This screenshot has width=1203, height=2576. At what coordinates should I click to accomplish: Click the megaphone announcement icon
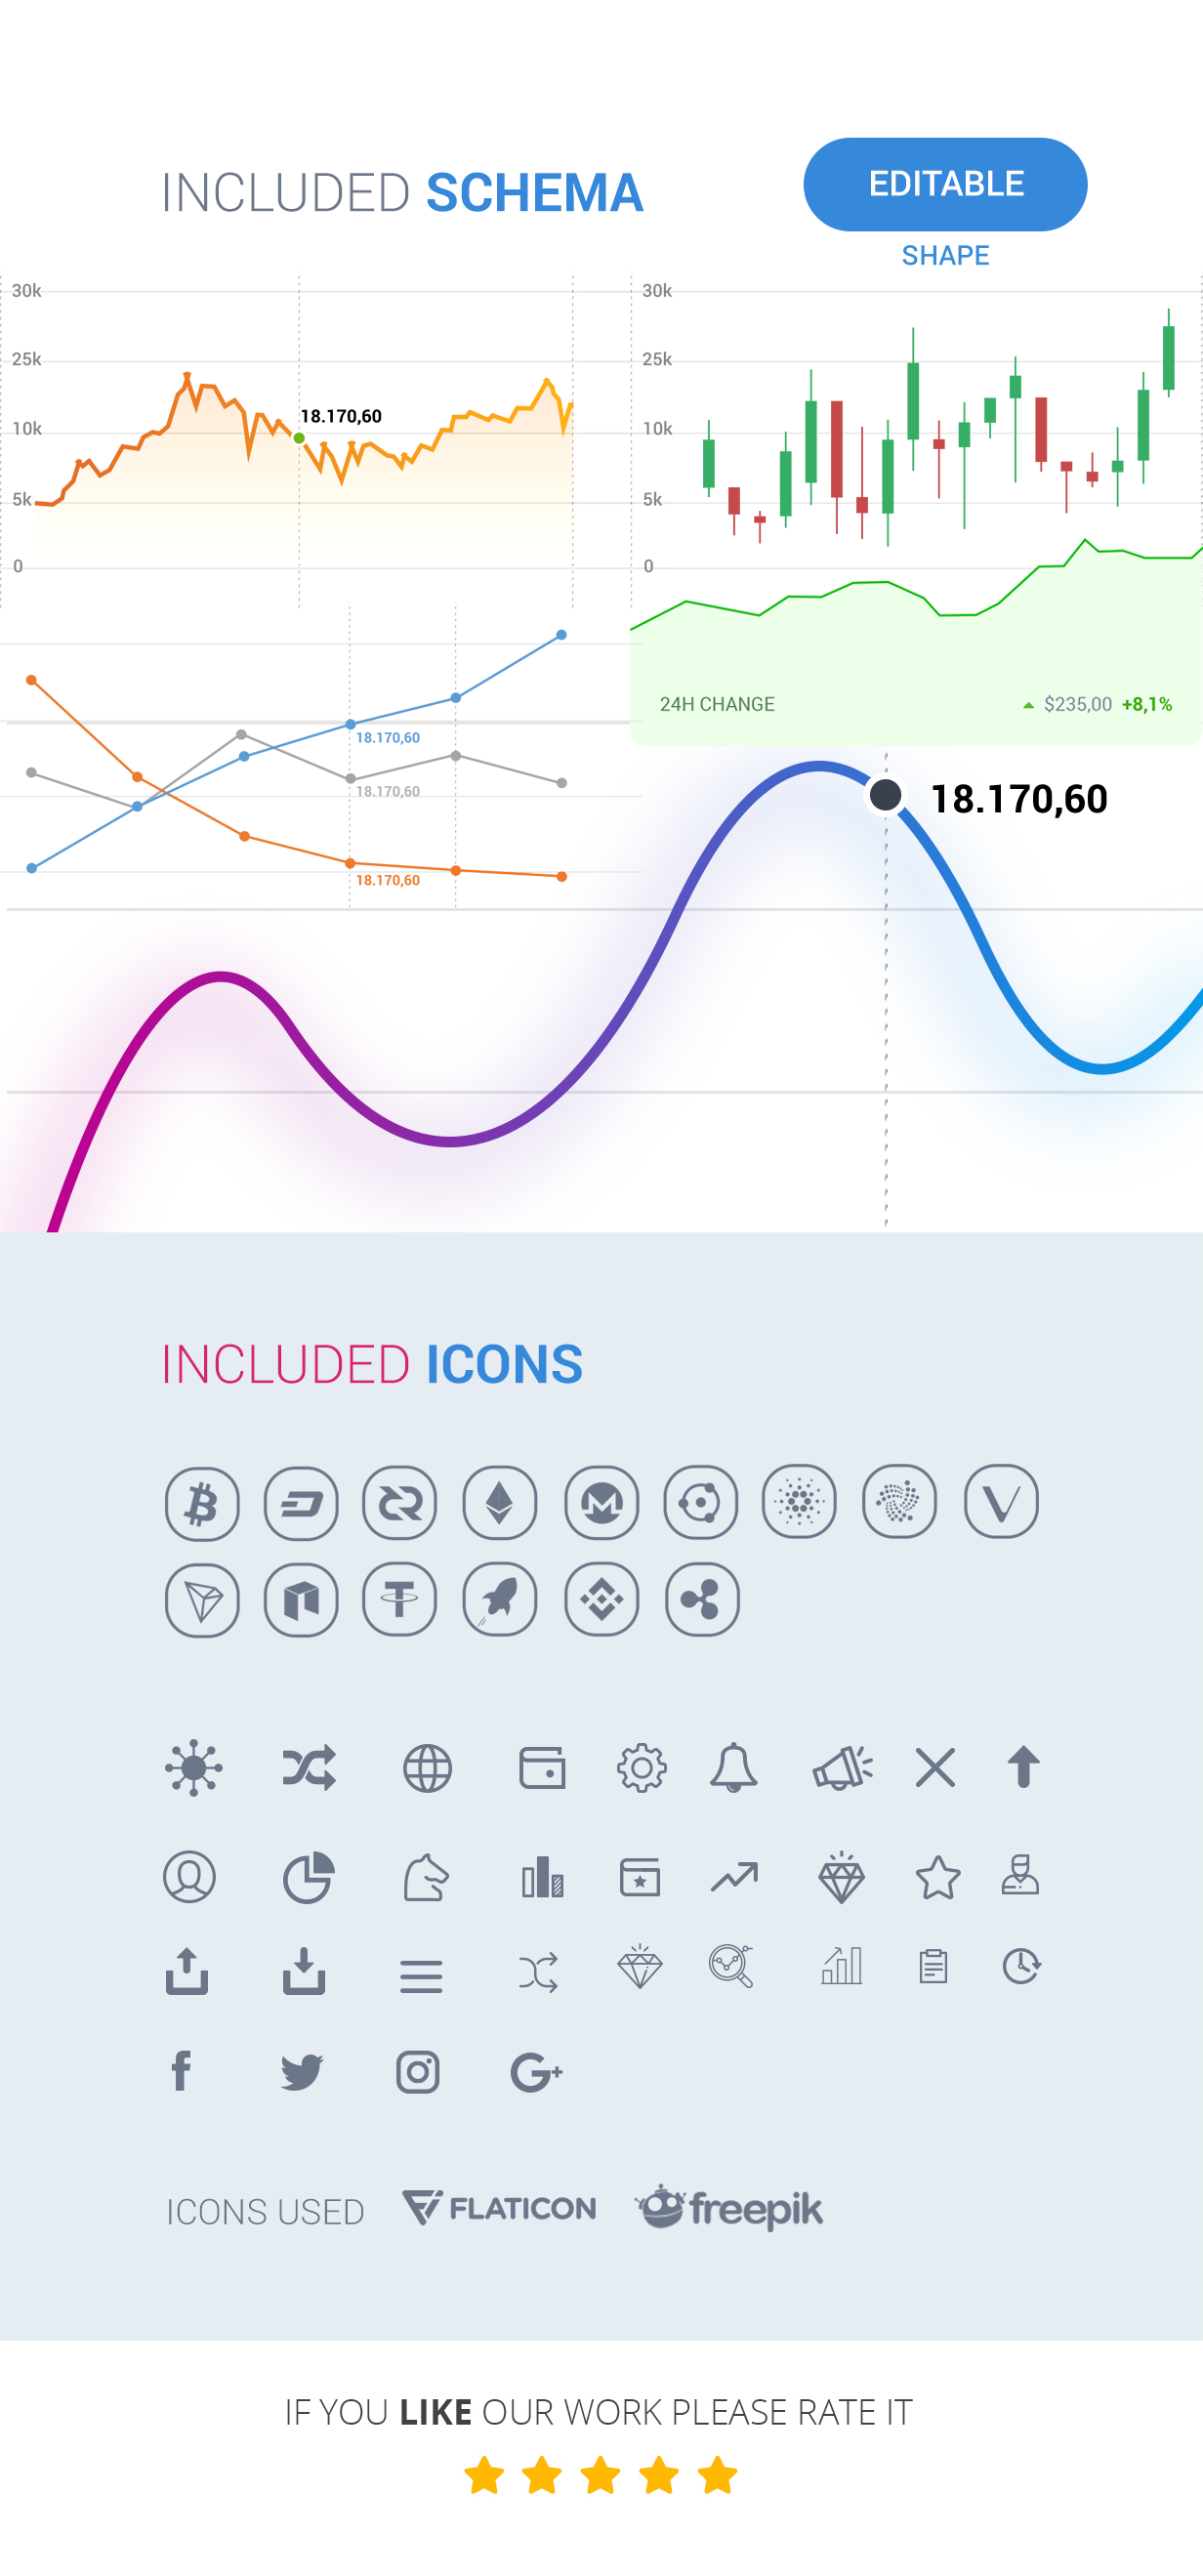(842, 1768)
